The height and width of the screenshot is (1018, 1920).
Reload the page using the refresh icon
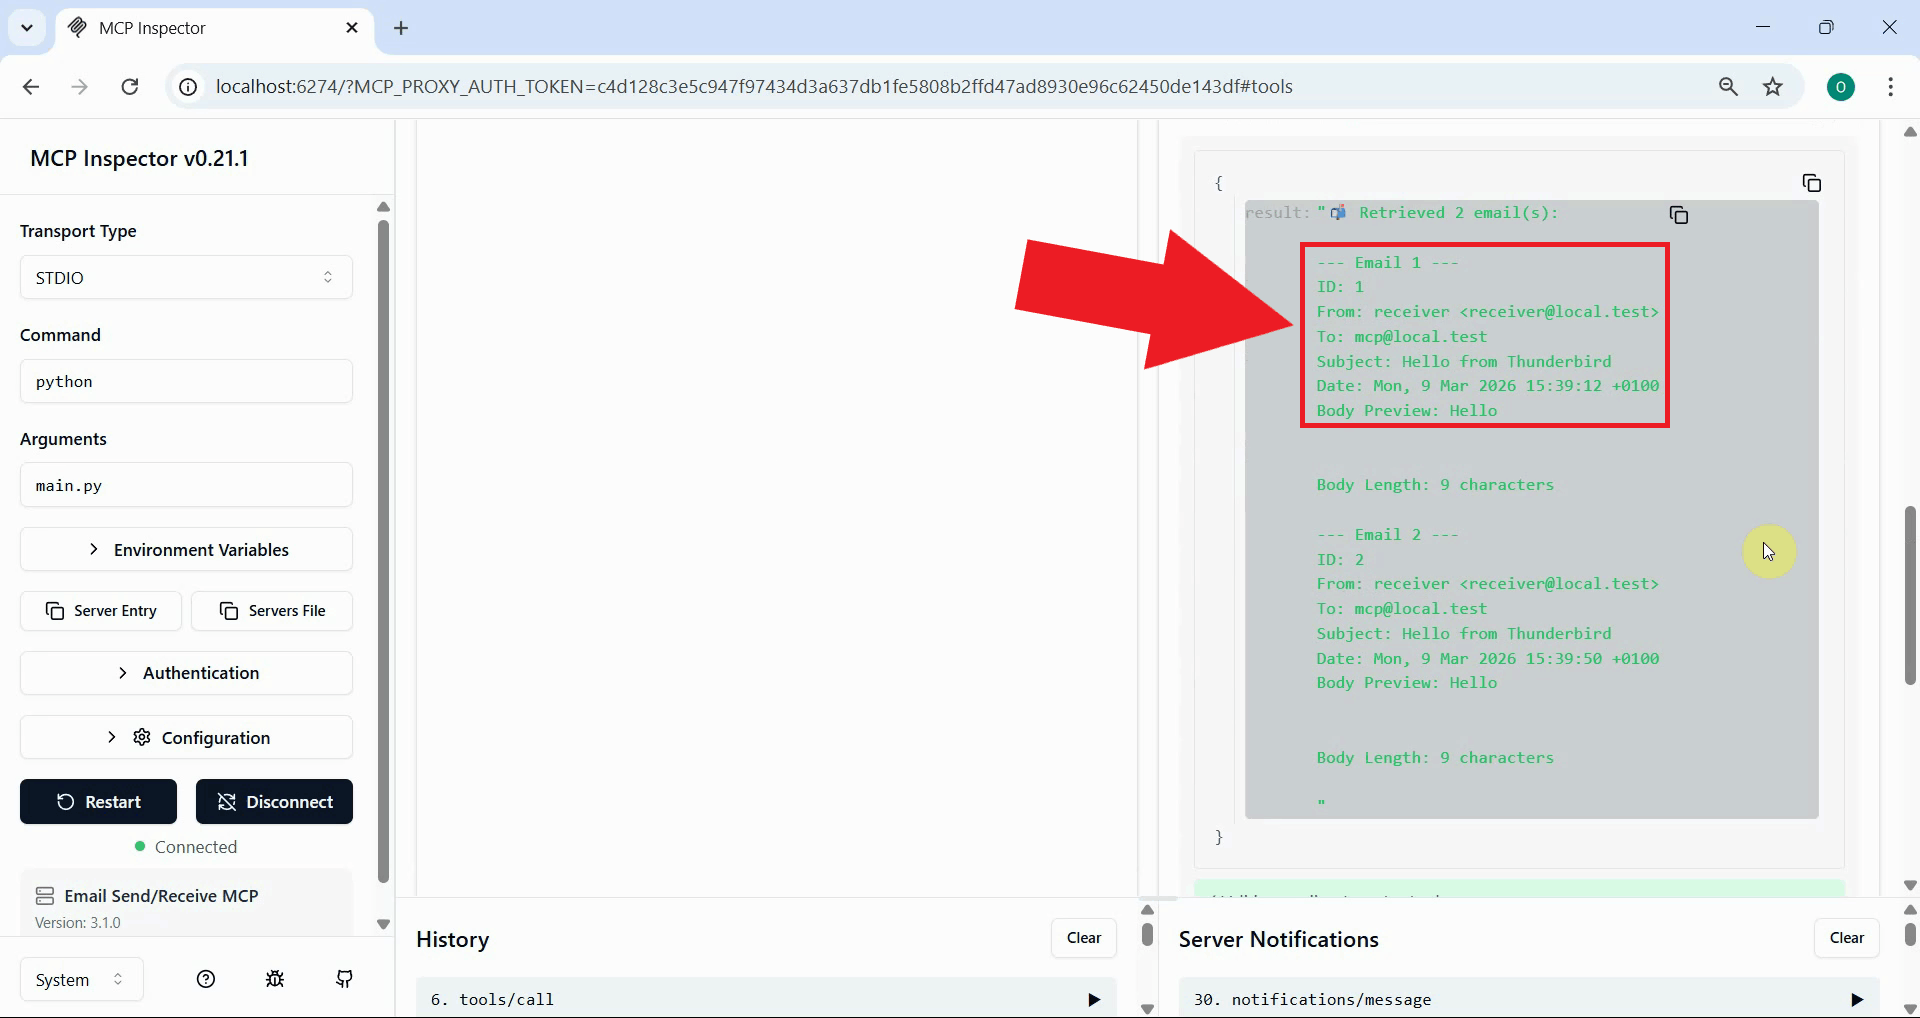130,87
